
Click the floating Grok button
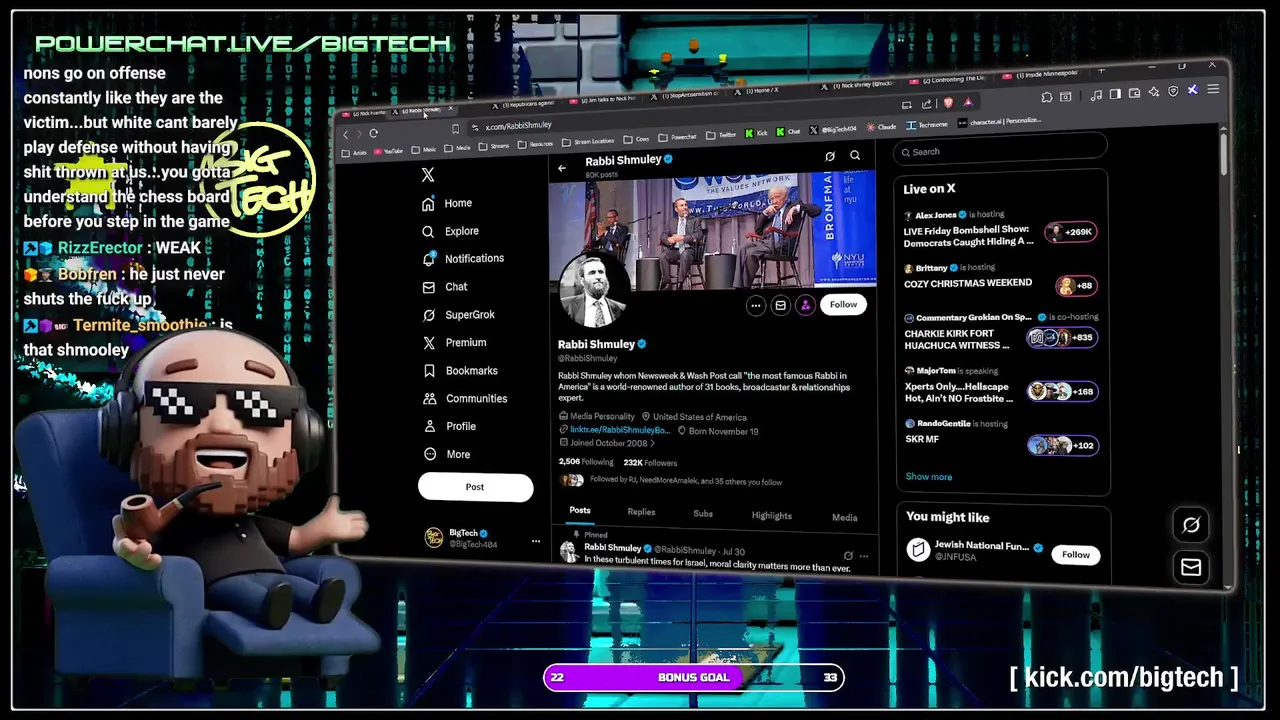(1191, 525)
